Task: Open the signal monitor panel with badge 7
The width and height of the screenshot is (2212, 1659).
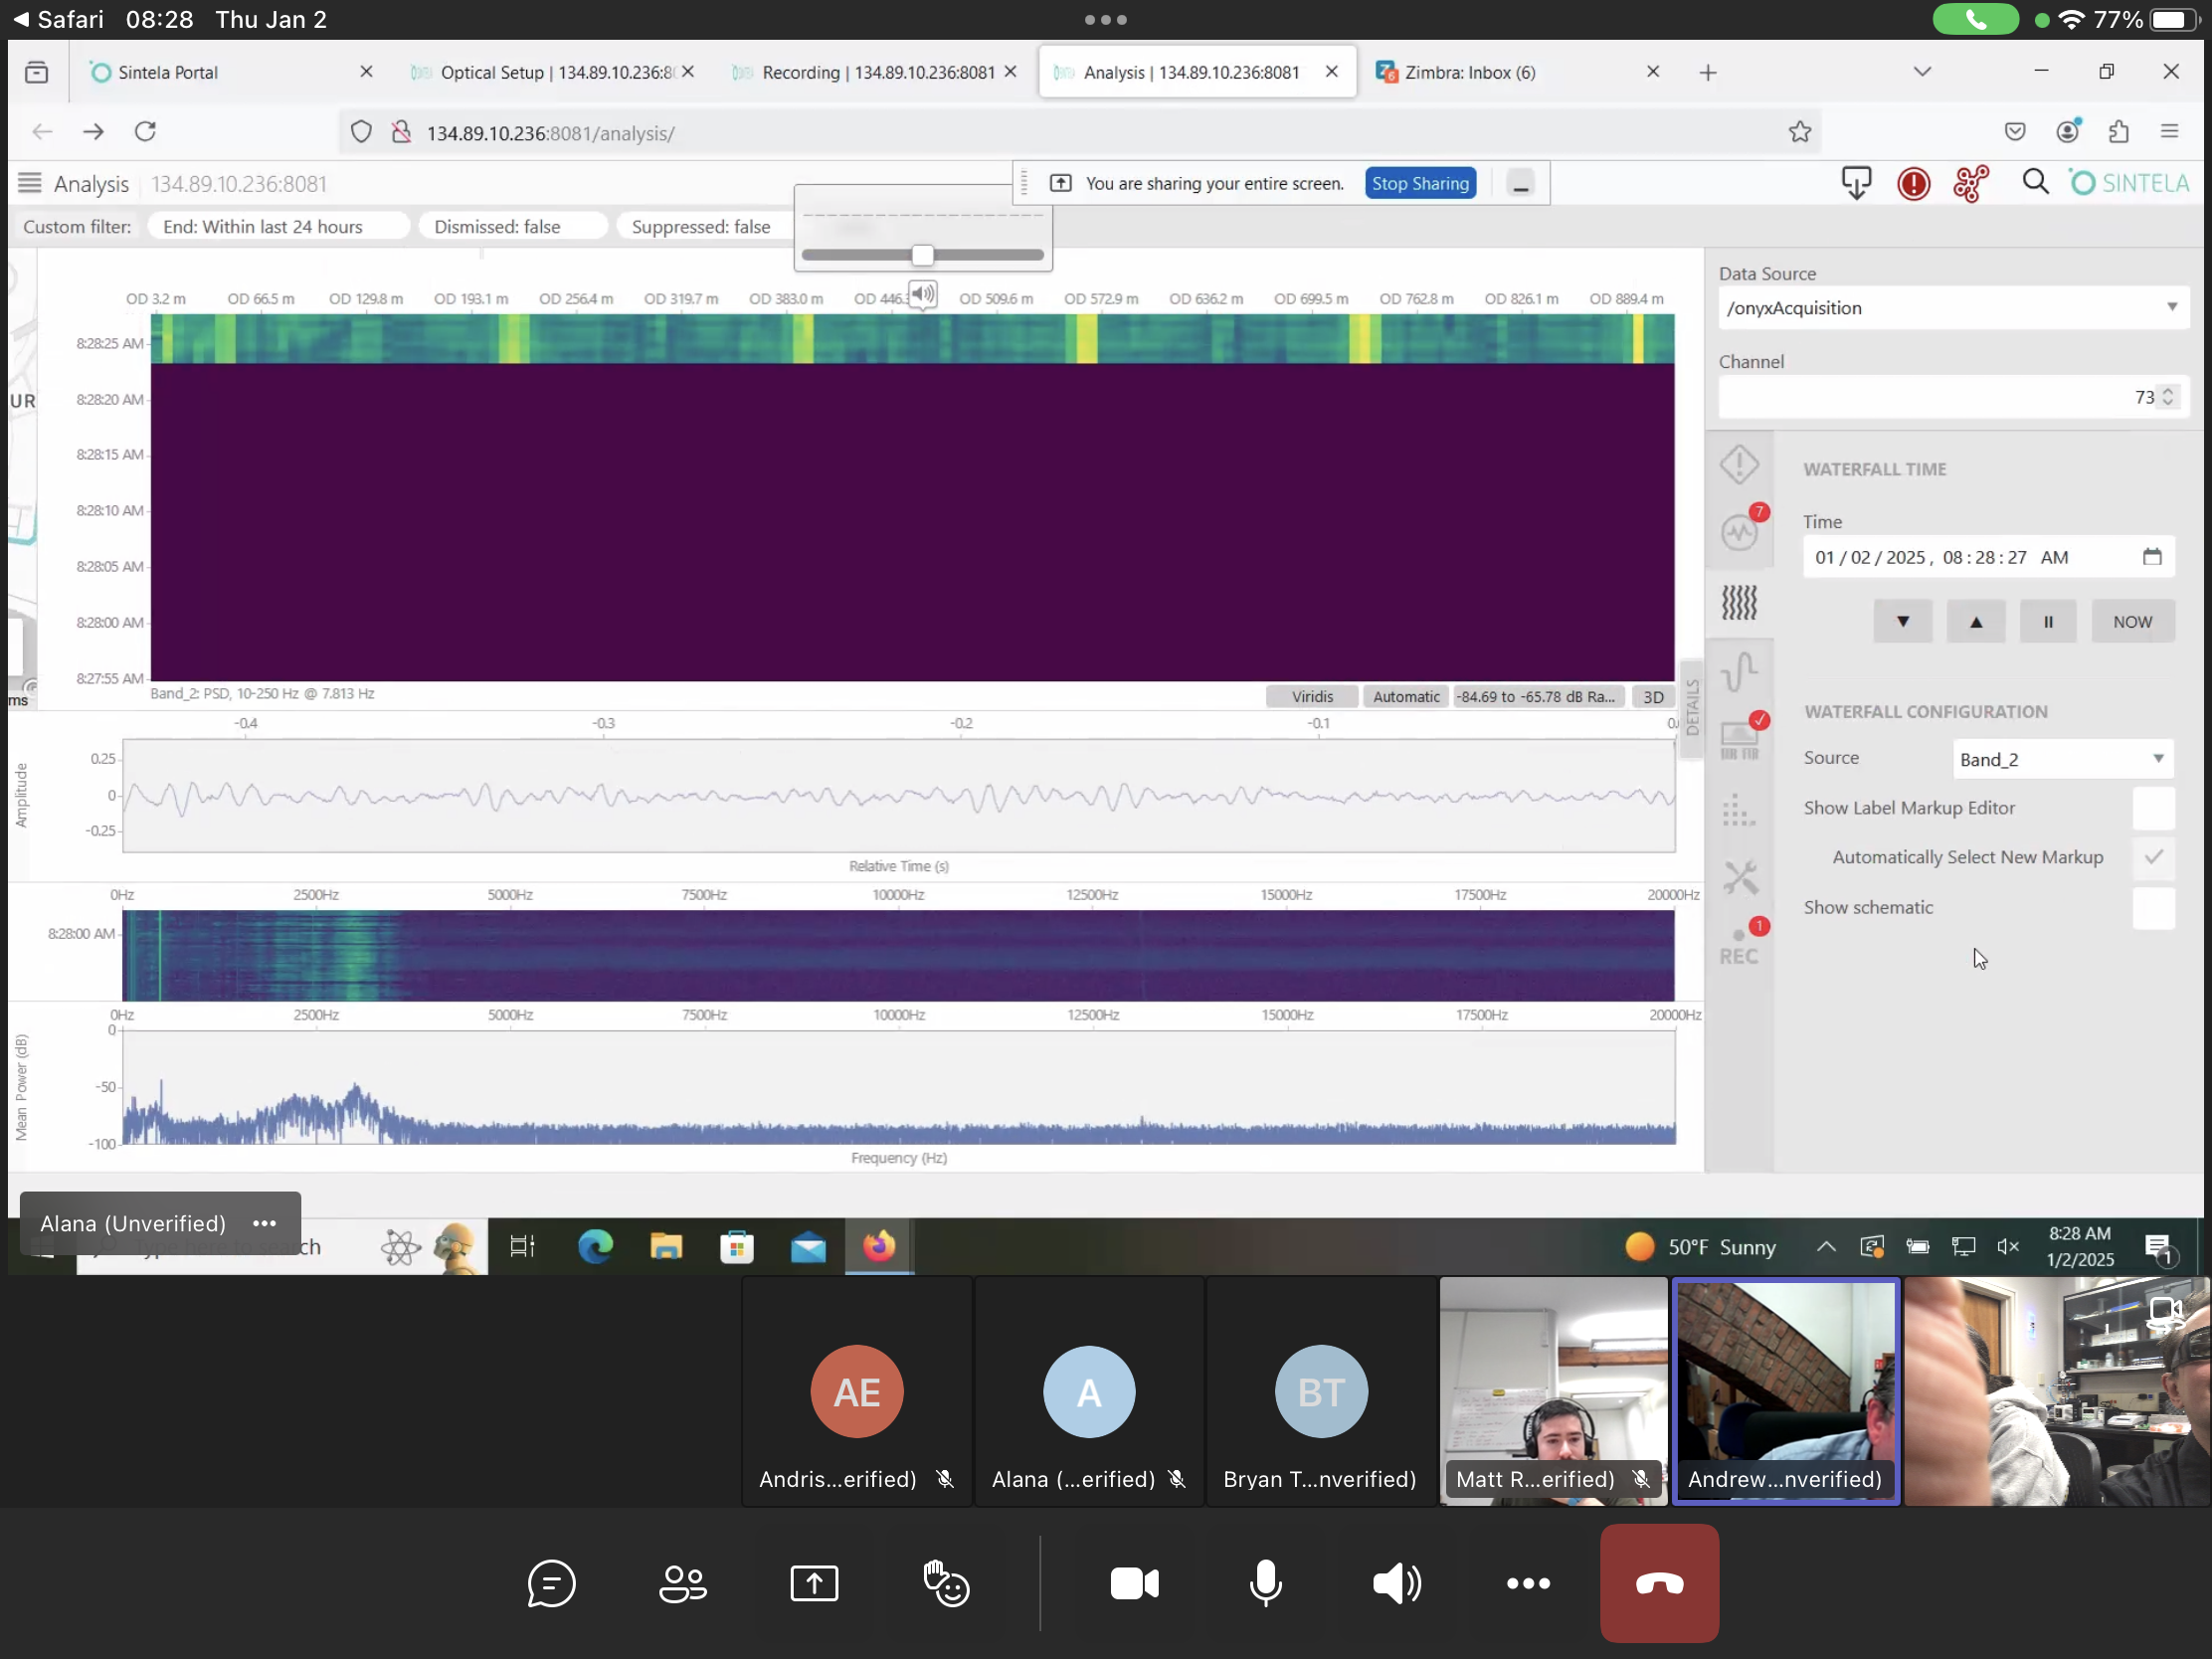Action: pos(1741,530)
